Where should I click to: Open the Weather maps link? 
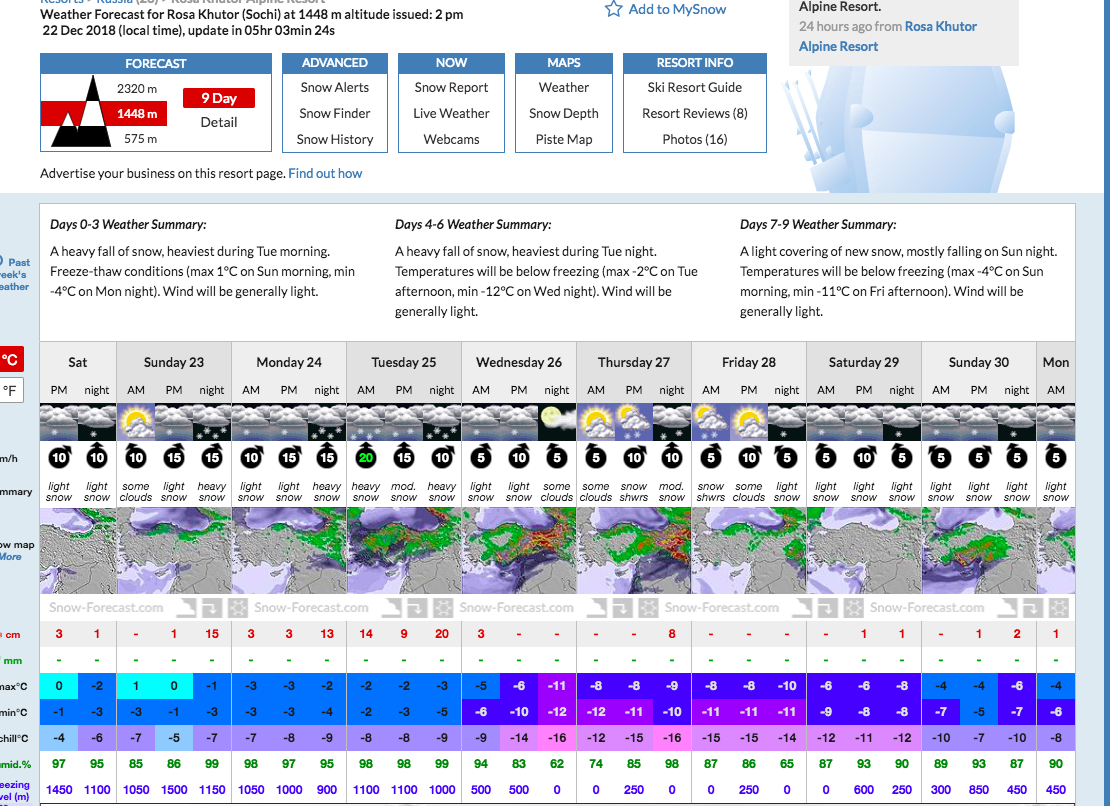(564, 87)
